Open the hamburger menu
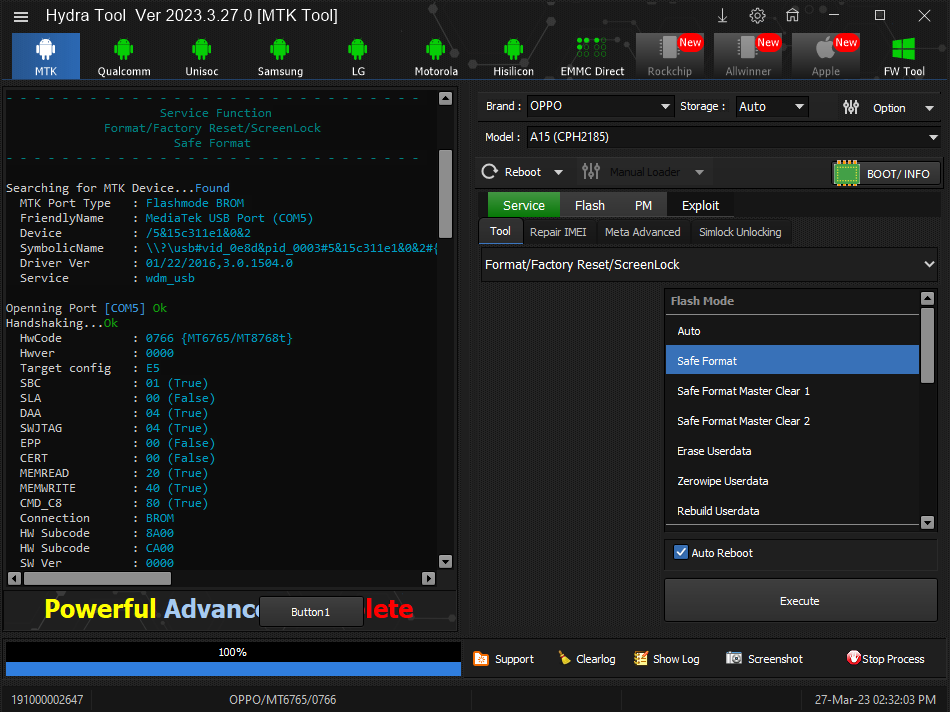The height and width of the screenshot is (712, 950). coord(21,16)
